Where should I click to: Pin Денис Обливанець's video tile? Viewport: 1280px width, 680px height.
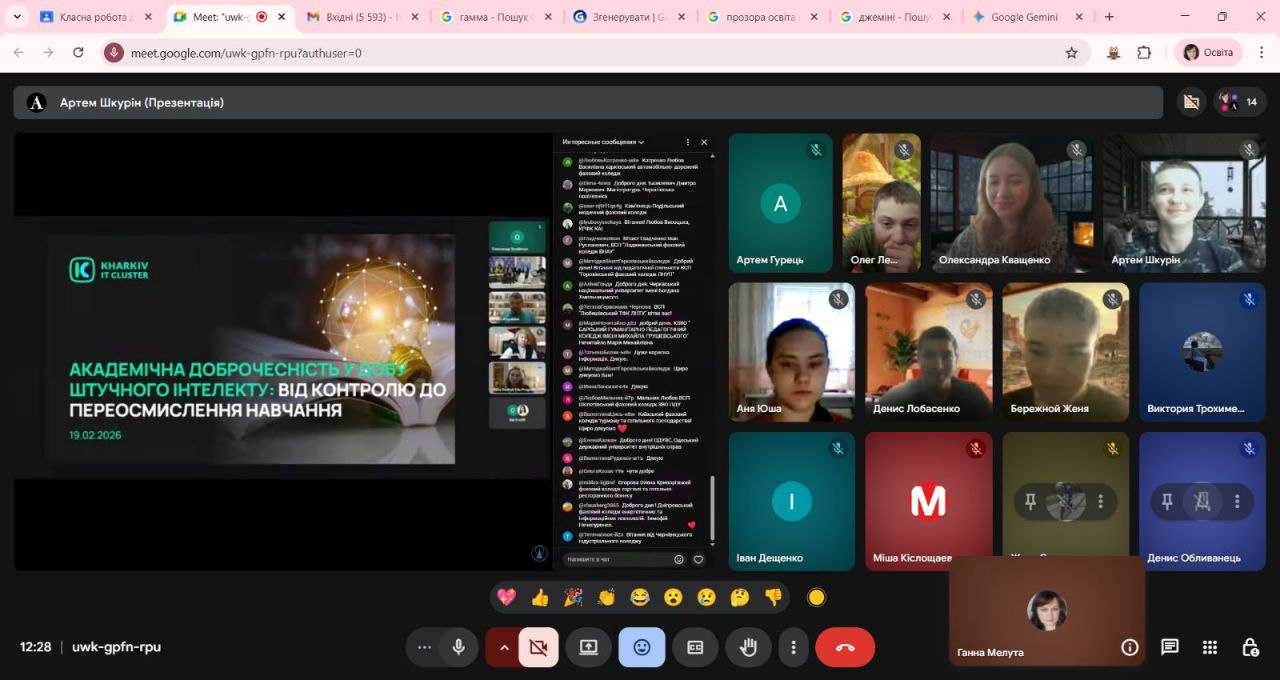(1167, 501)
